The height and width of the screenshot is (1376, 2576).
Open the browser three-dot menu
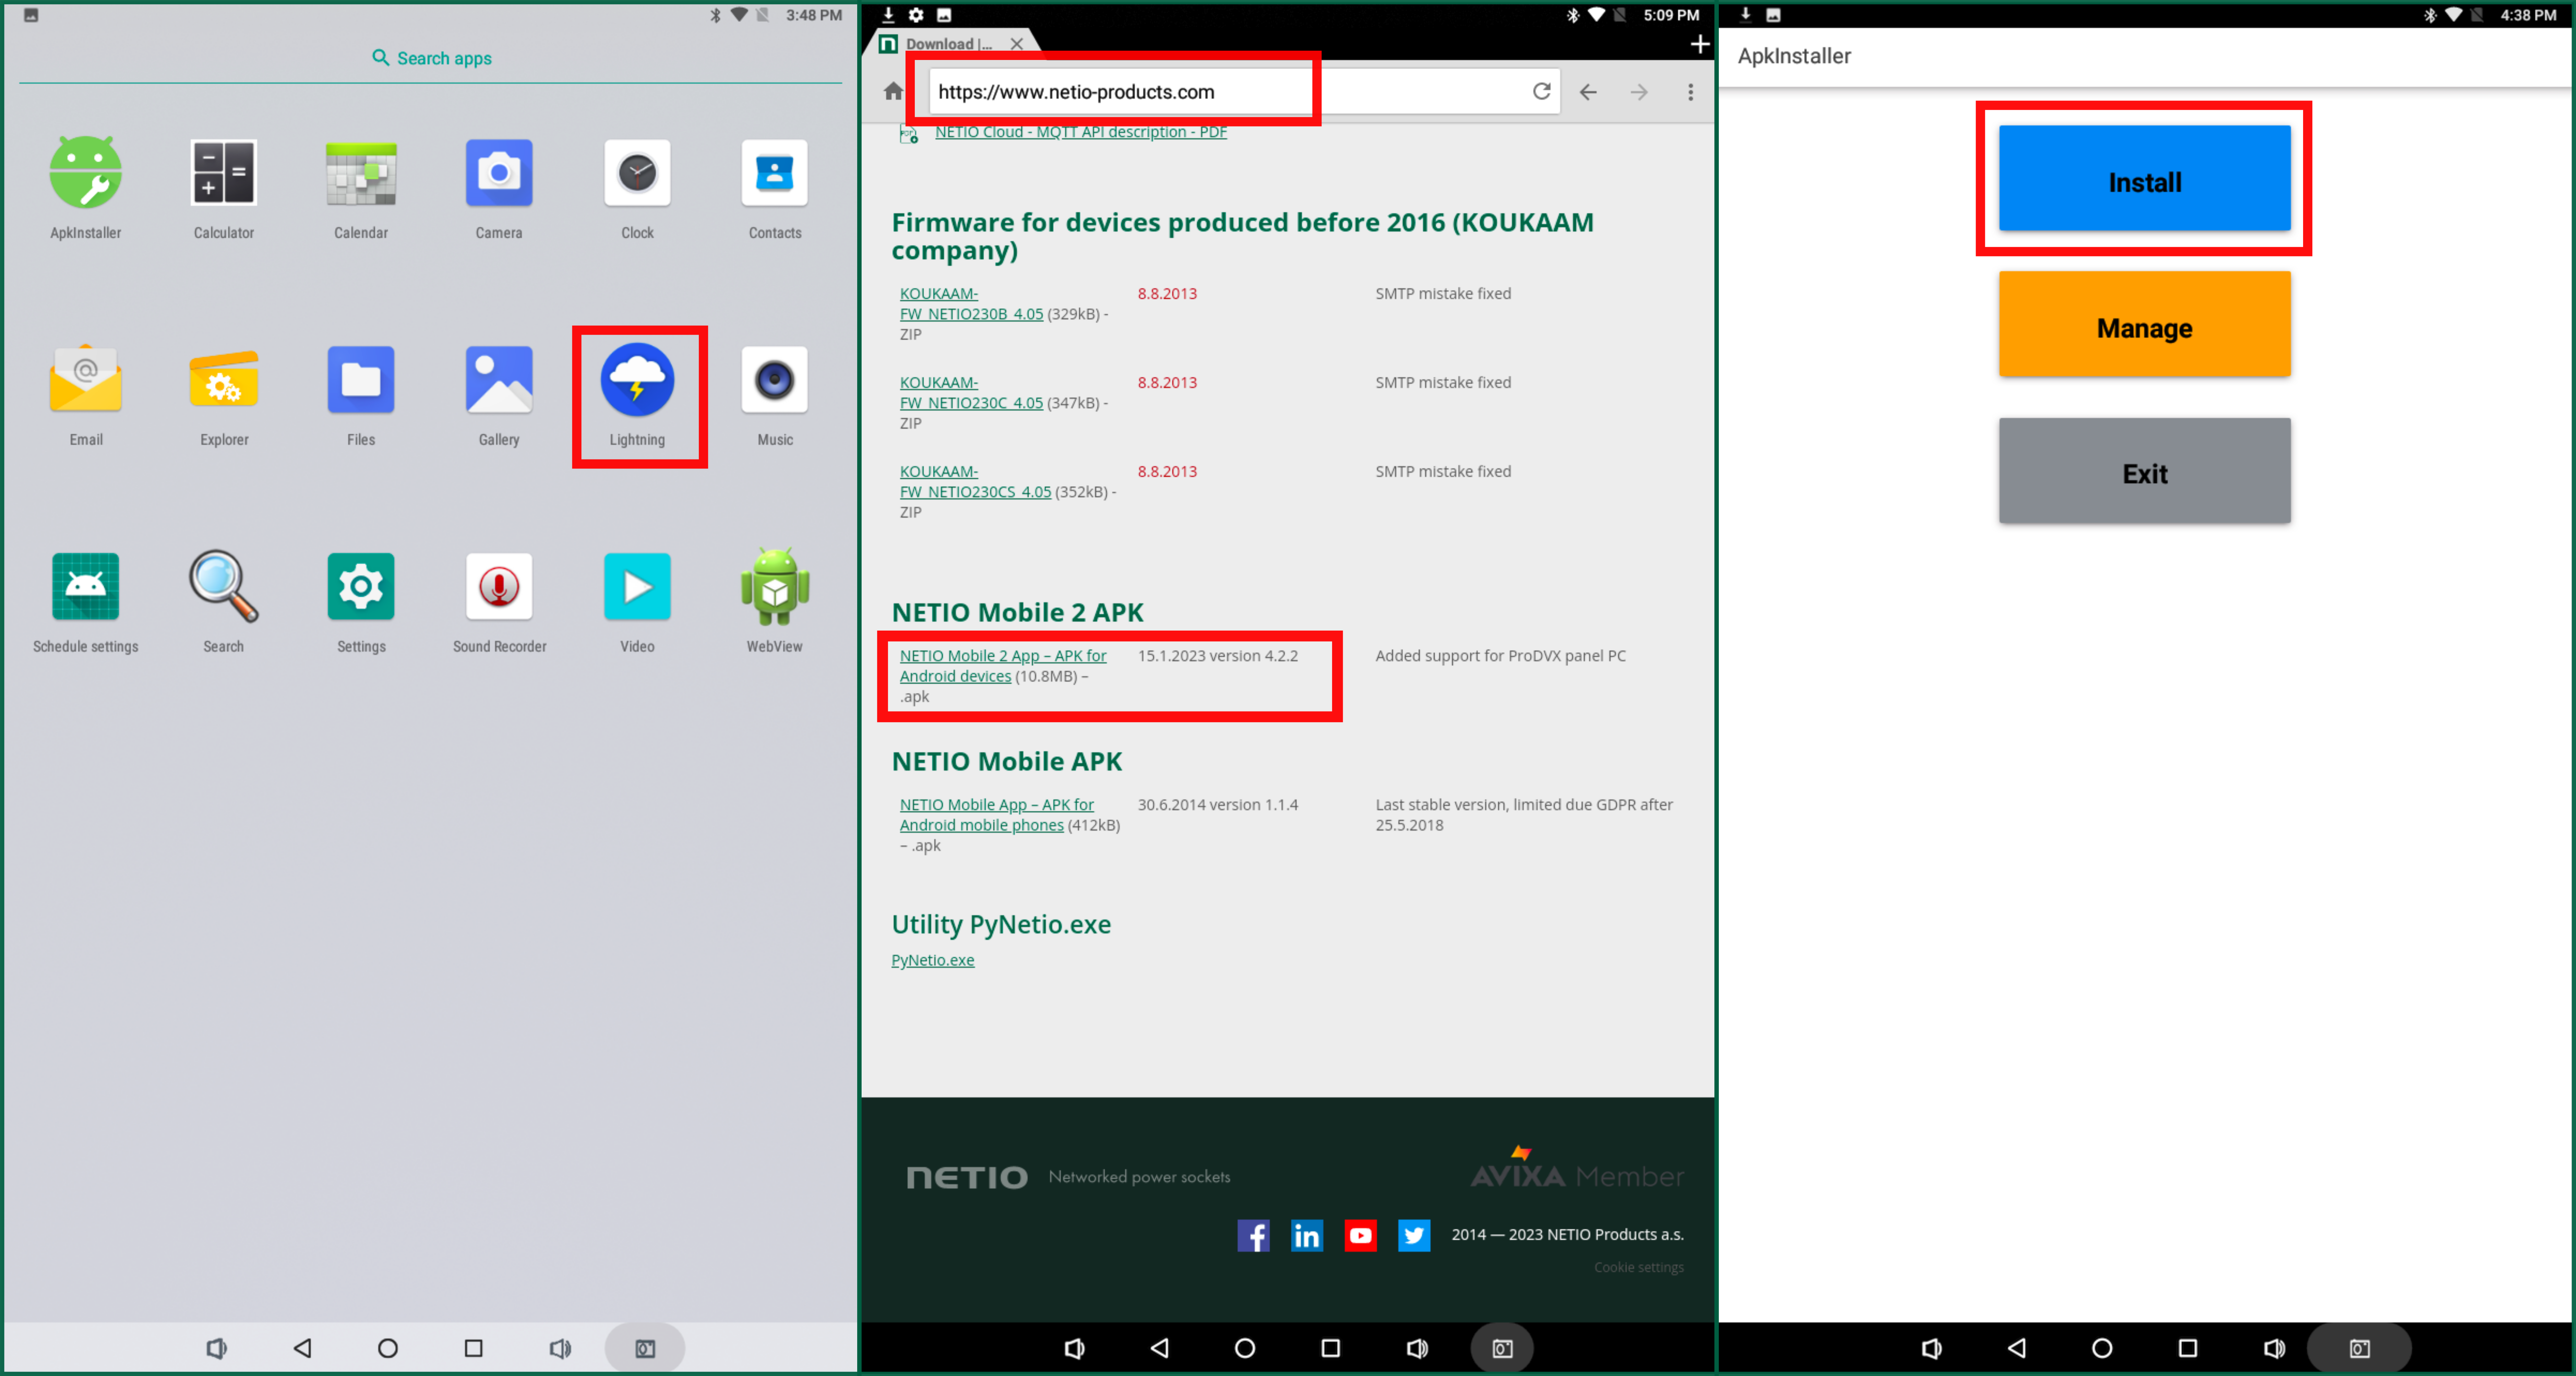click(x=1691, y=92)
